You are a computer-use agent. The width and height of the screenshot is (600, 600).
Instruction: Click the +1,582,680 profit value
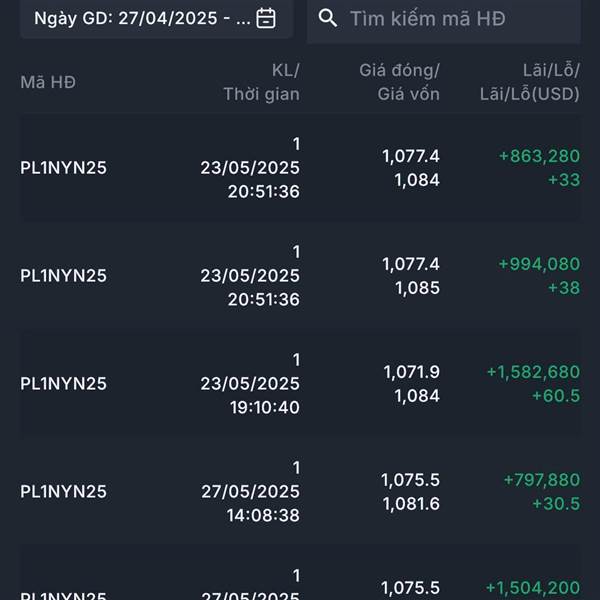(533, 372)
